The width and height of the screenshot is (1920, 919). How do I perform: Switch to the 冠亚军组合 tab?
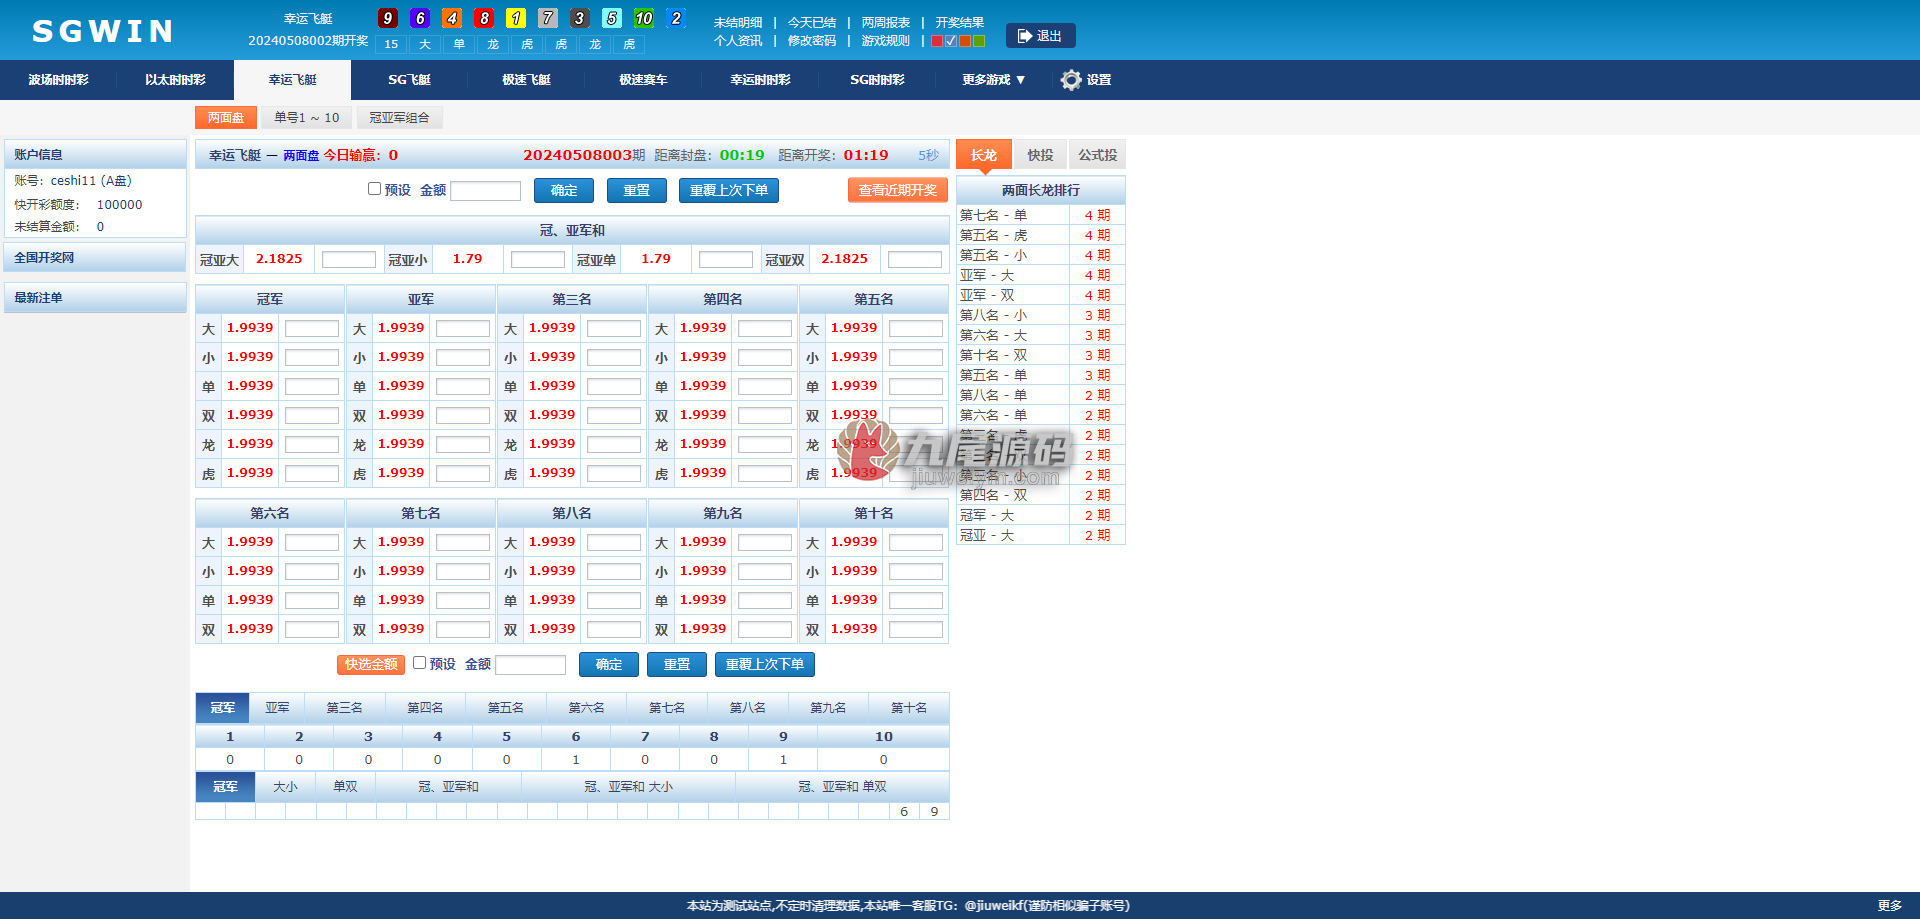coord(399,118)
